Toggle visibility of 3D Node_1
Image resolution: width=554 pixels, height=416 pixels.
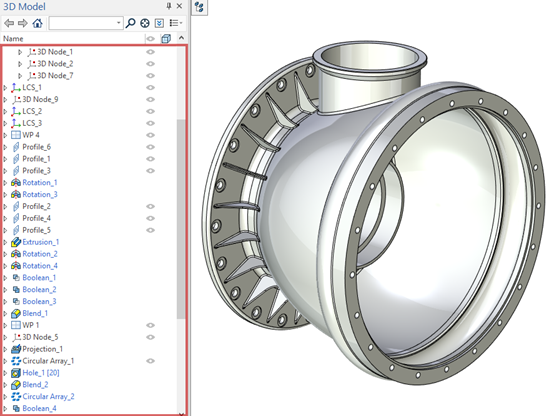point(151,52)
